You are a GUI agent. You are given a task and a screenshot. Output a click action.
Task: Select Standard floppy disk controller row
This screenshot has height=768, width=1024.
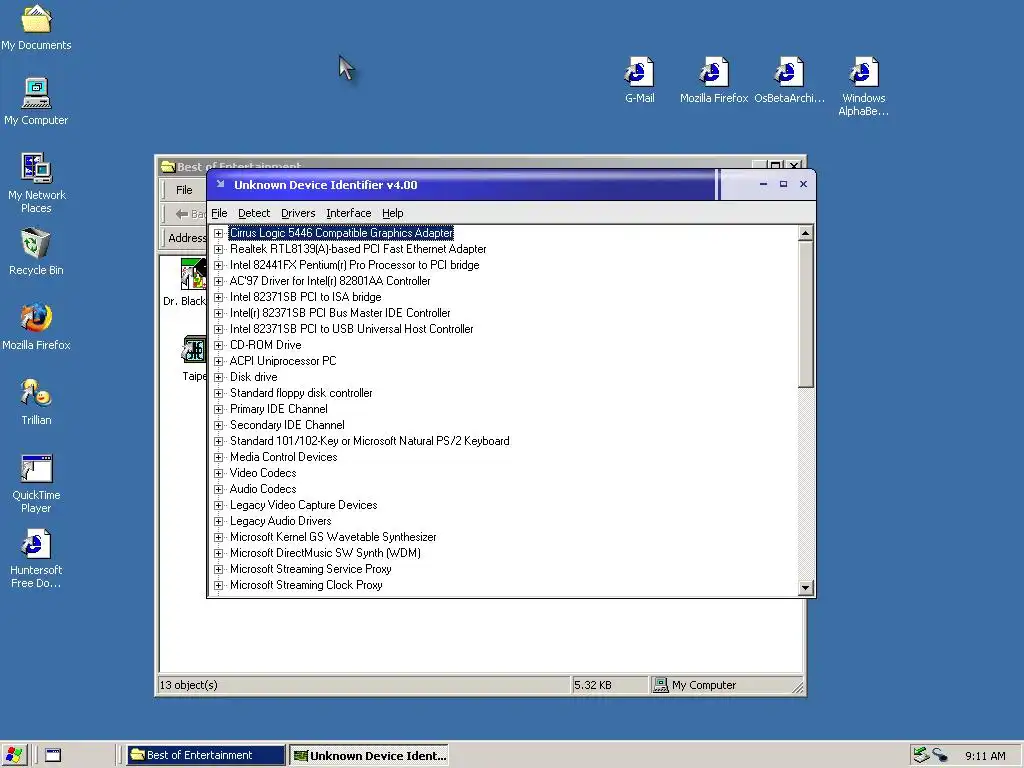click(300, 393)
